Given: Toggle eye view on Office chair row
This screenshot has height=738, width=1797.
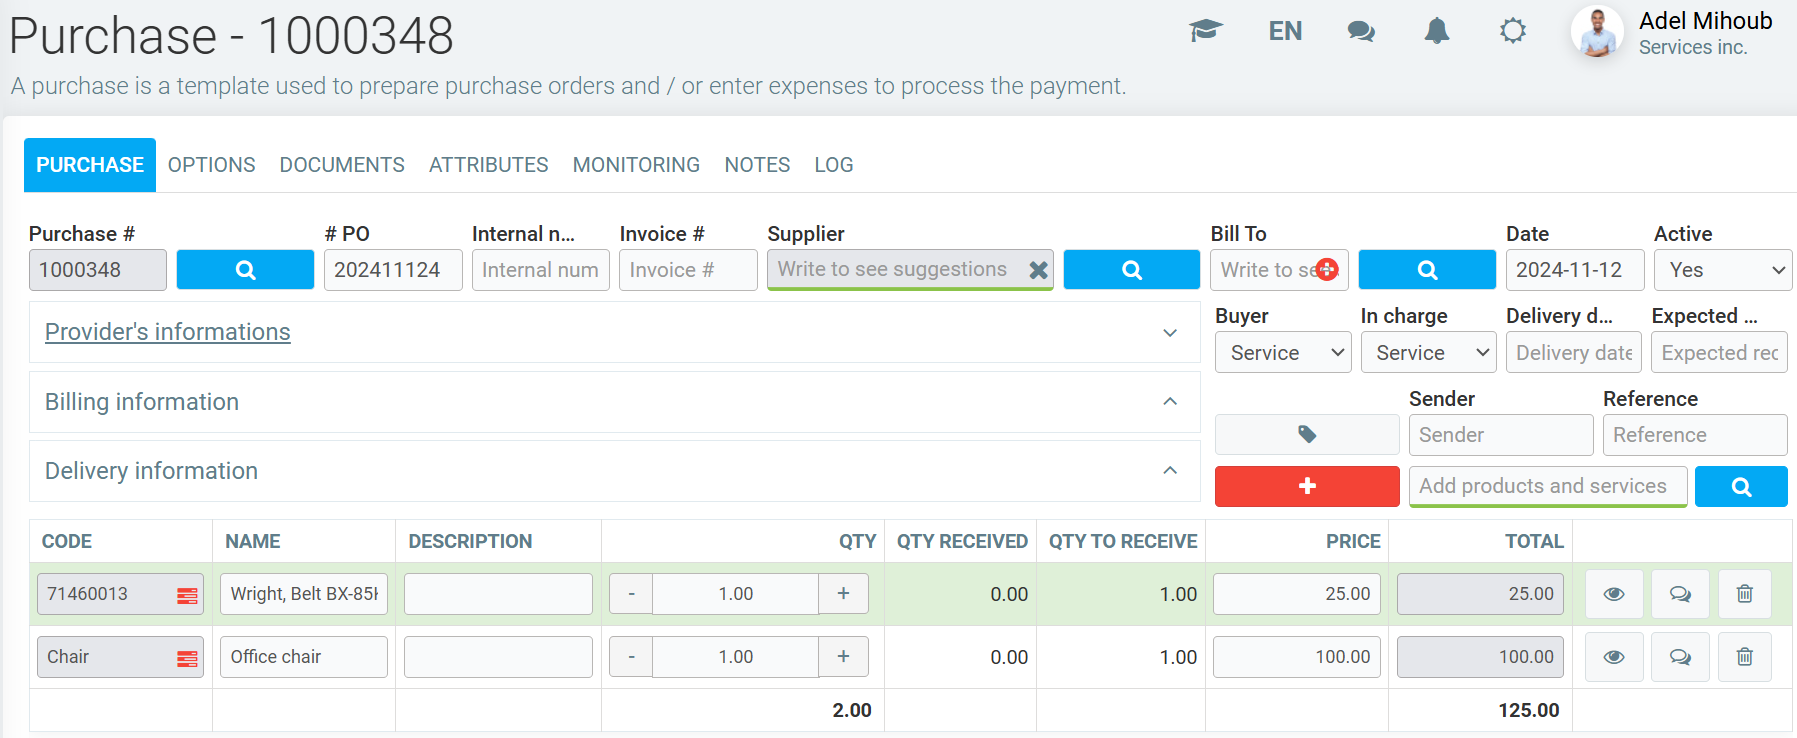Looking at the screenshot, I should (x=1614, y=657).
